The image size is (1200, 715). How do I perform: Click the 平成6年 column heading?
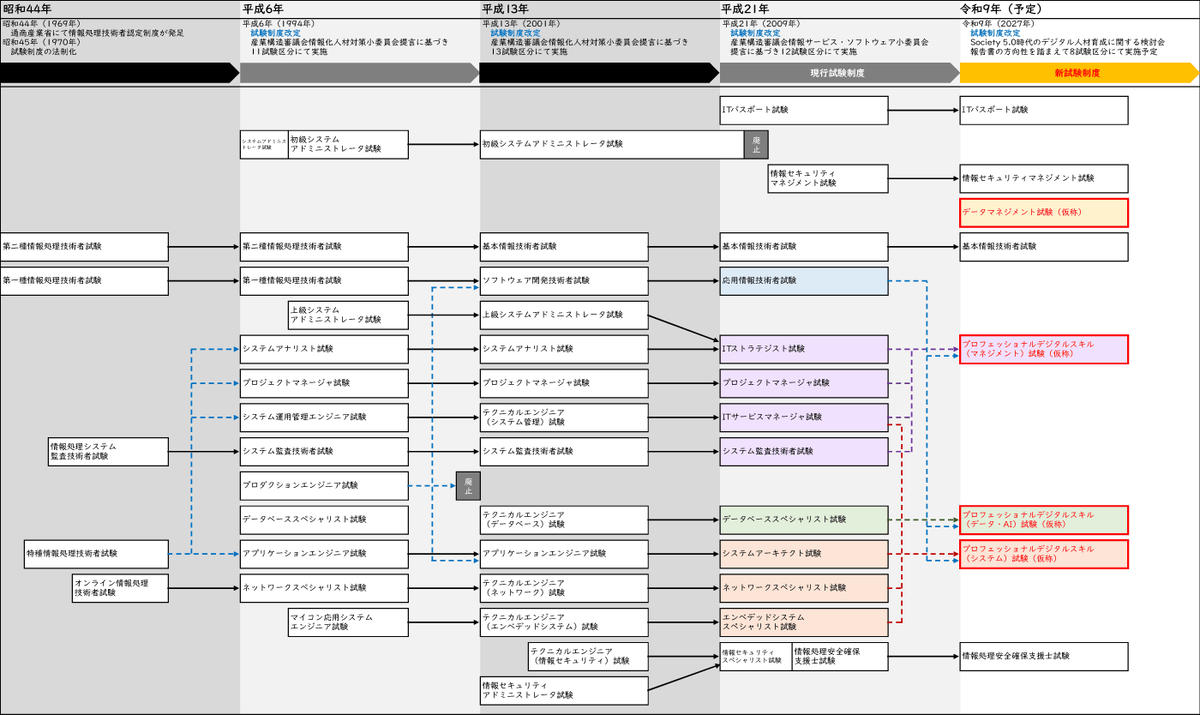pyautogui.click(x=262, y=8)
